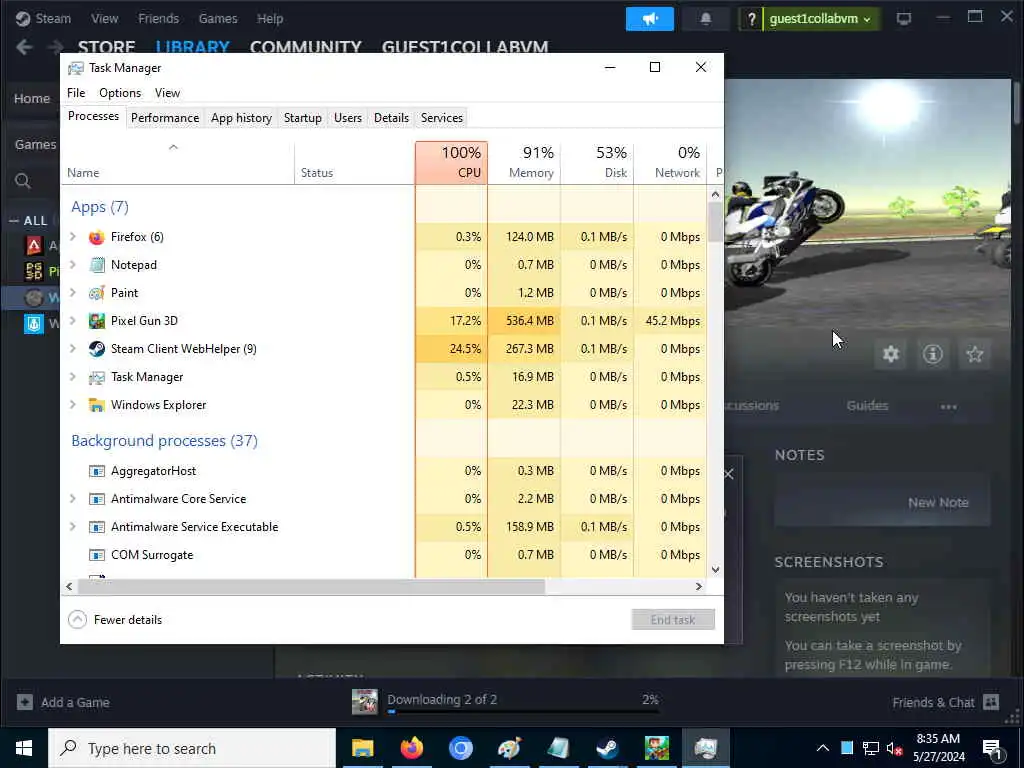This screenshot has width=1024, height=768.
Task: Click the muted volume tray icon
Action: click(x=895, y=748)
